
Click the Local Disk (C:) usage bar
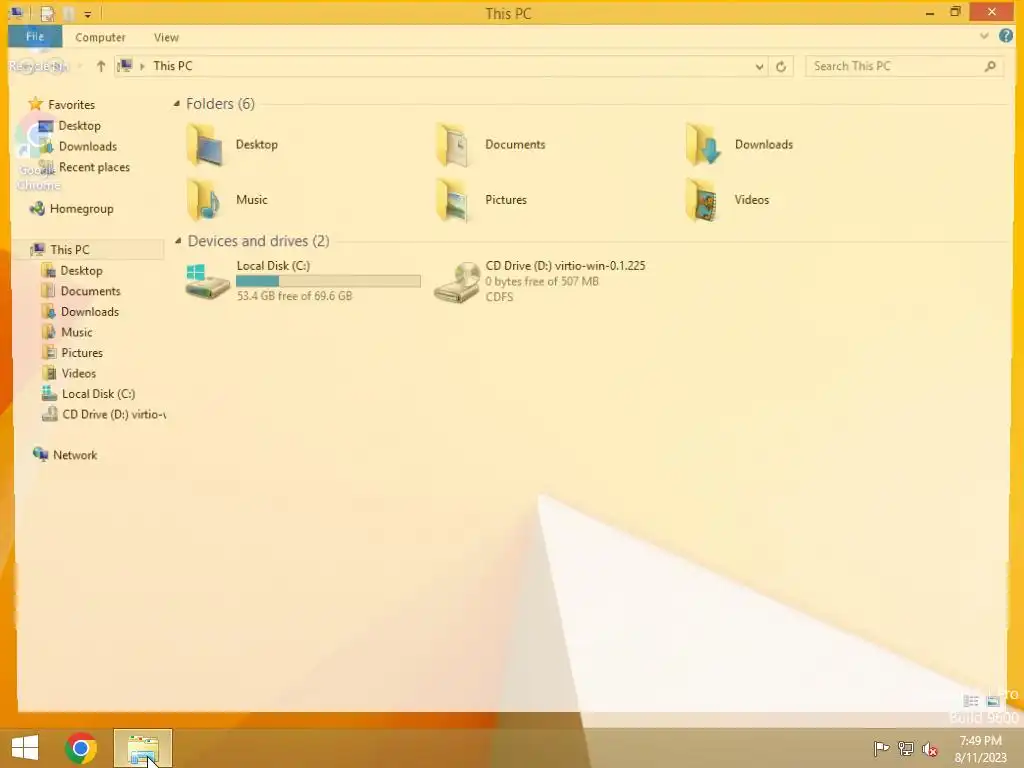(x=328, y=281)
